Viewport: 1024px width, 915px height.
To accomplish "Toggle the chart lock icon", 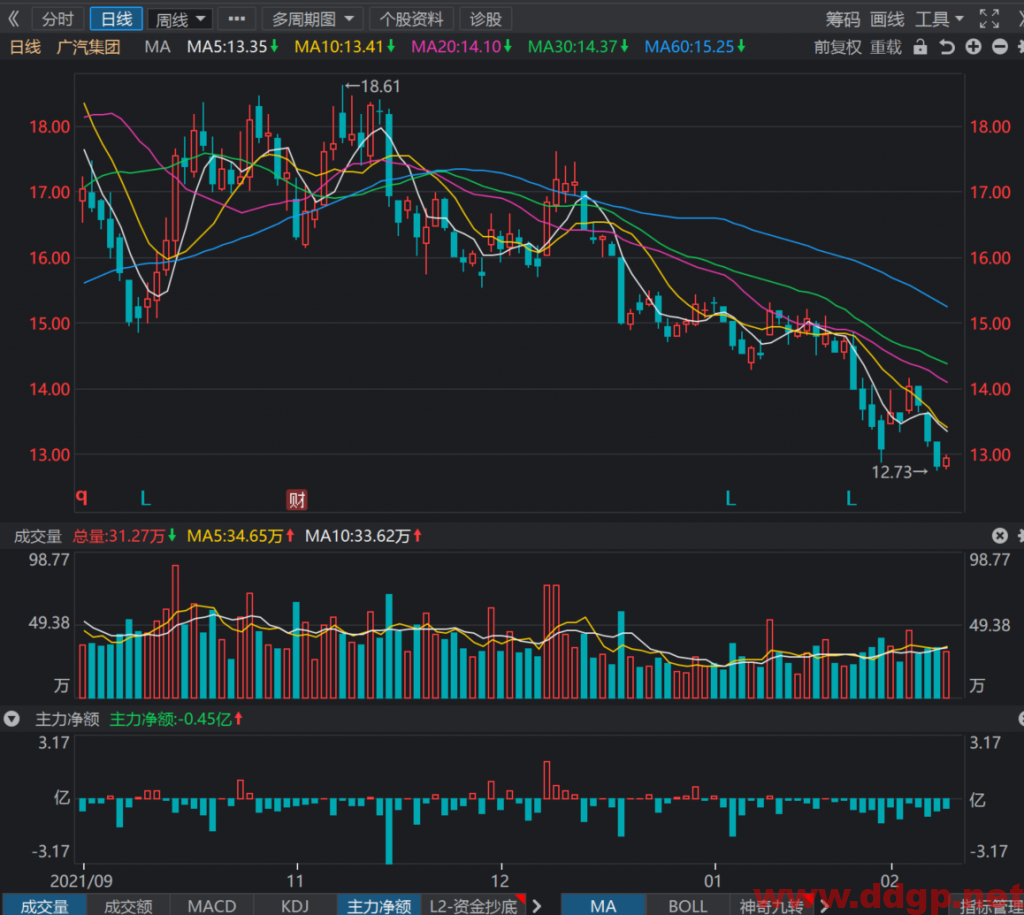I will (x=920, y=47).
